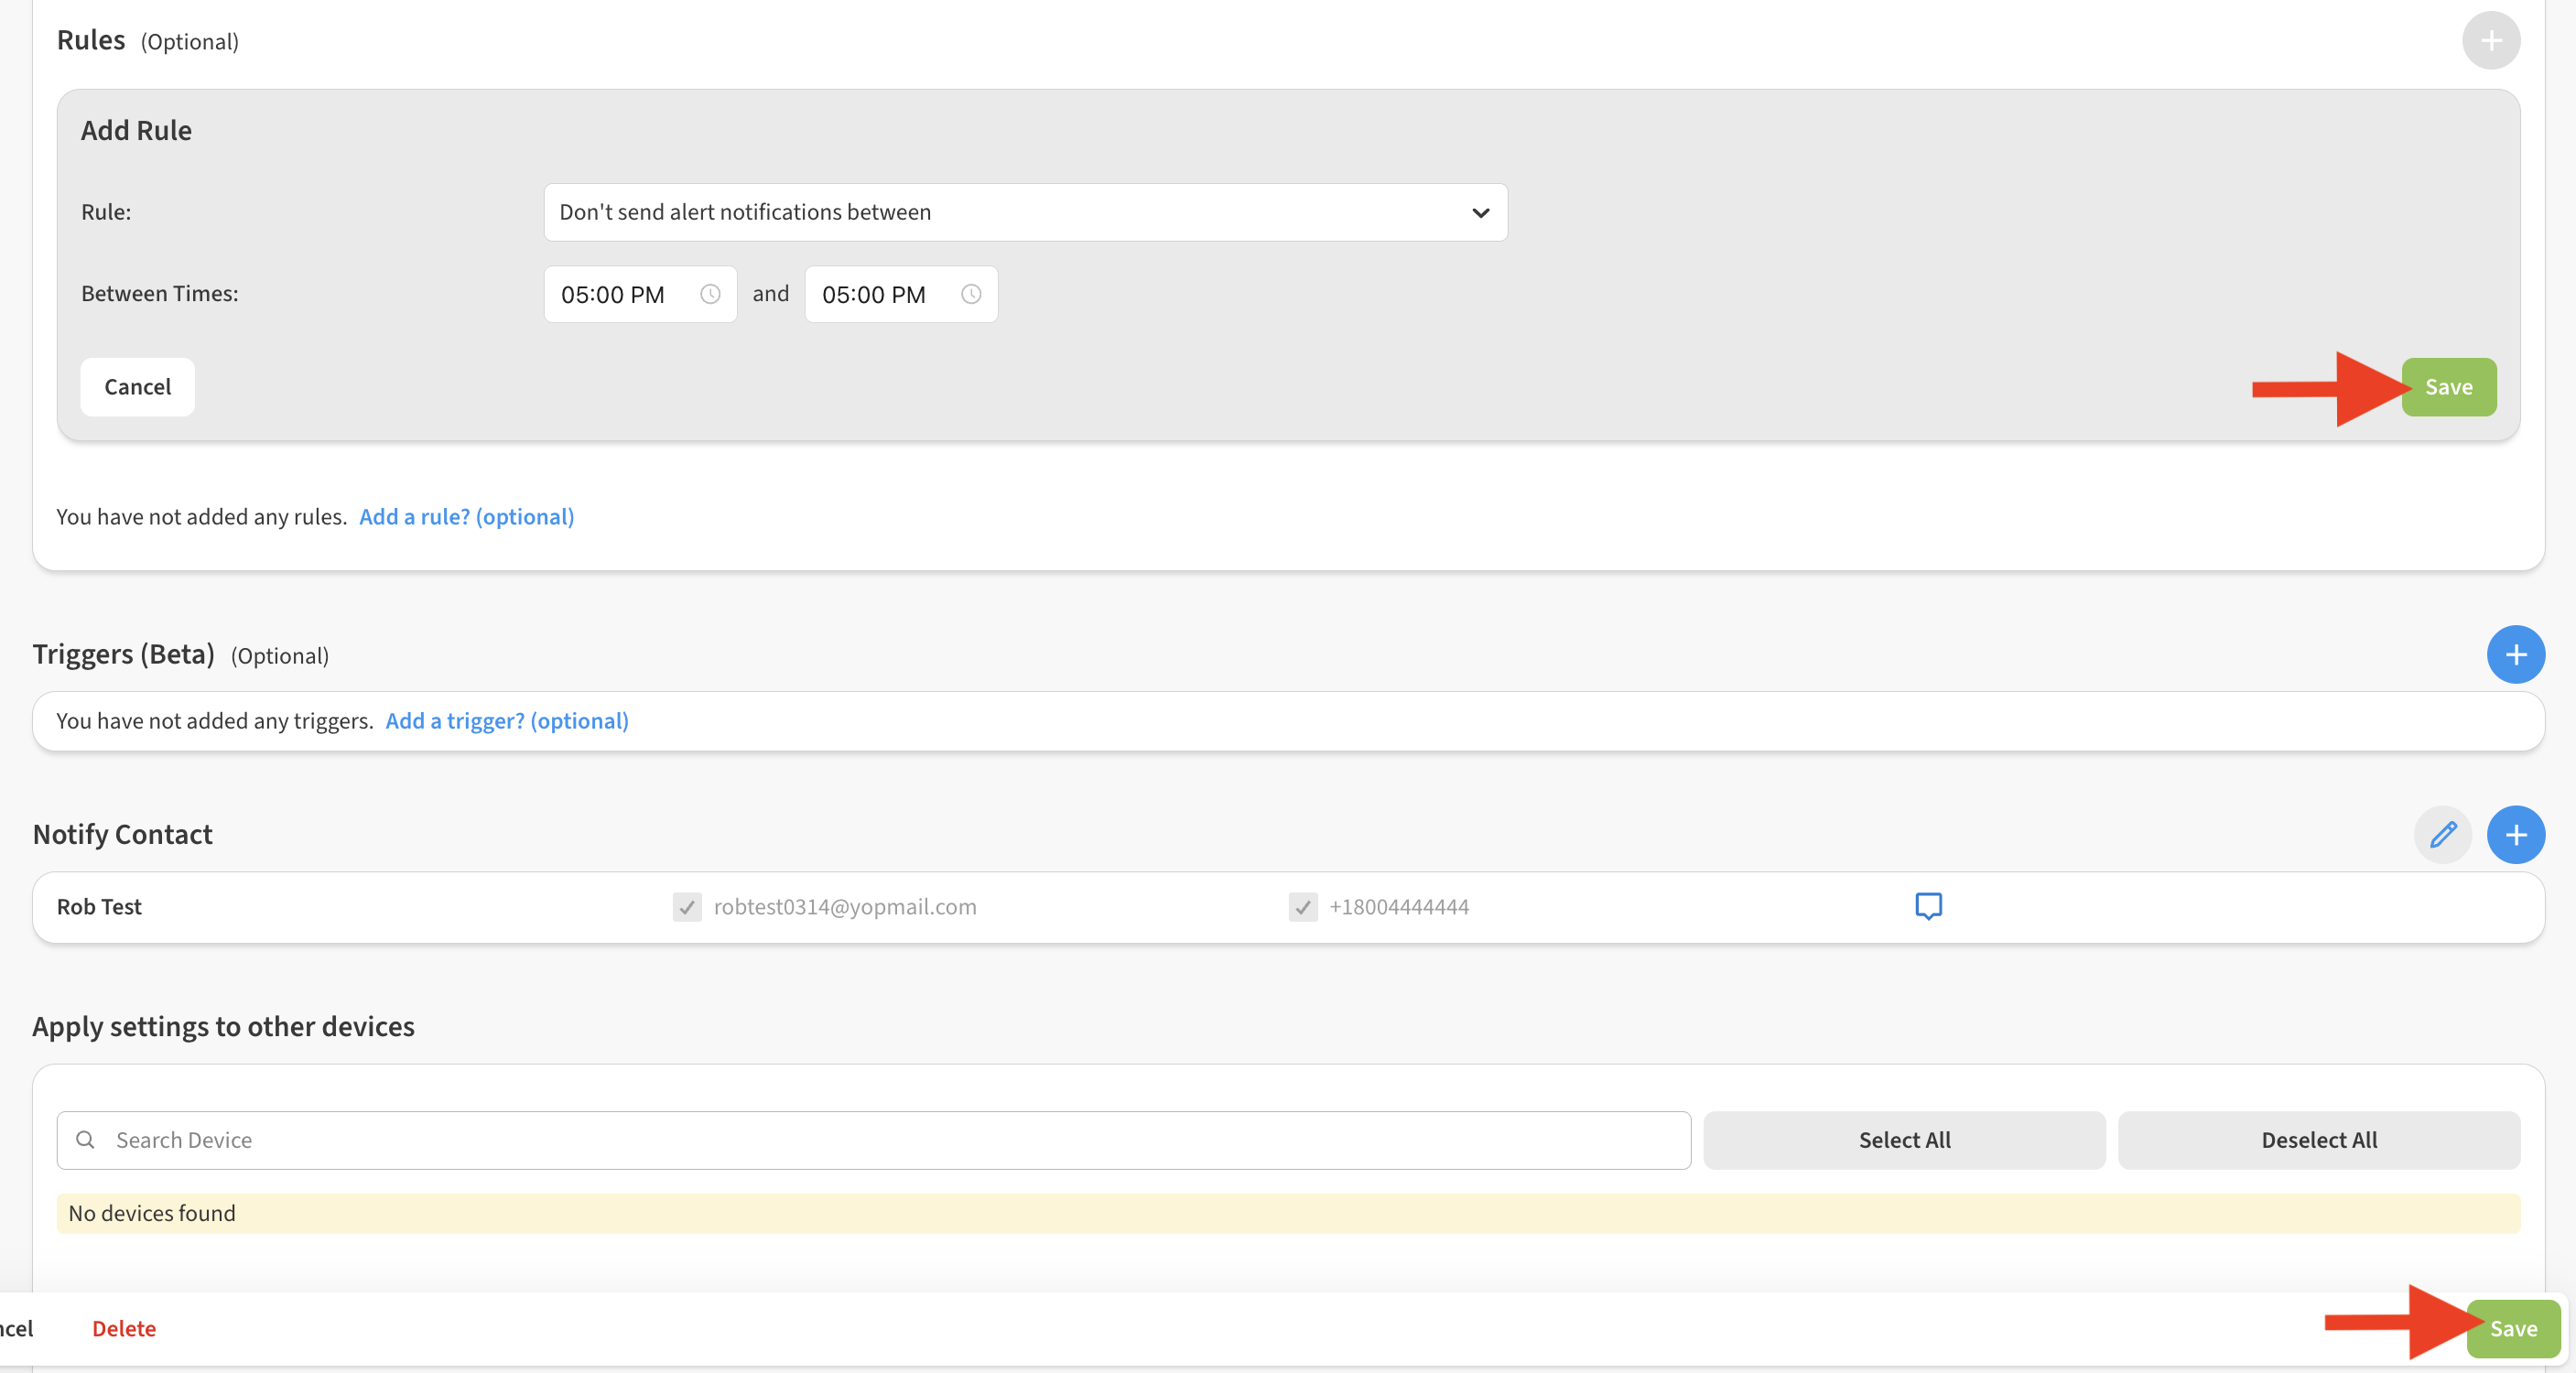2576x1373 pixels.
Task: Click Add a trigger? (optional) link
Action: pyautogui.click(x=507, y=721)
